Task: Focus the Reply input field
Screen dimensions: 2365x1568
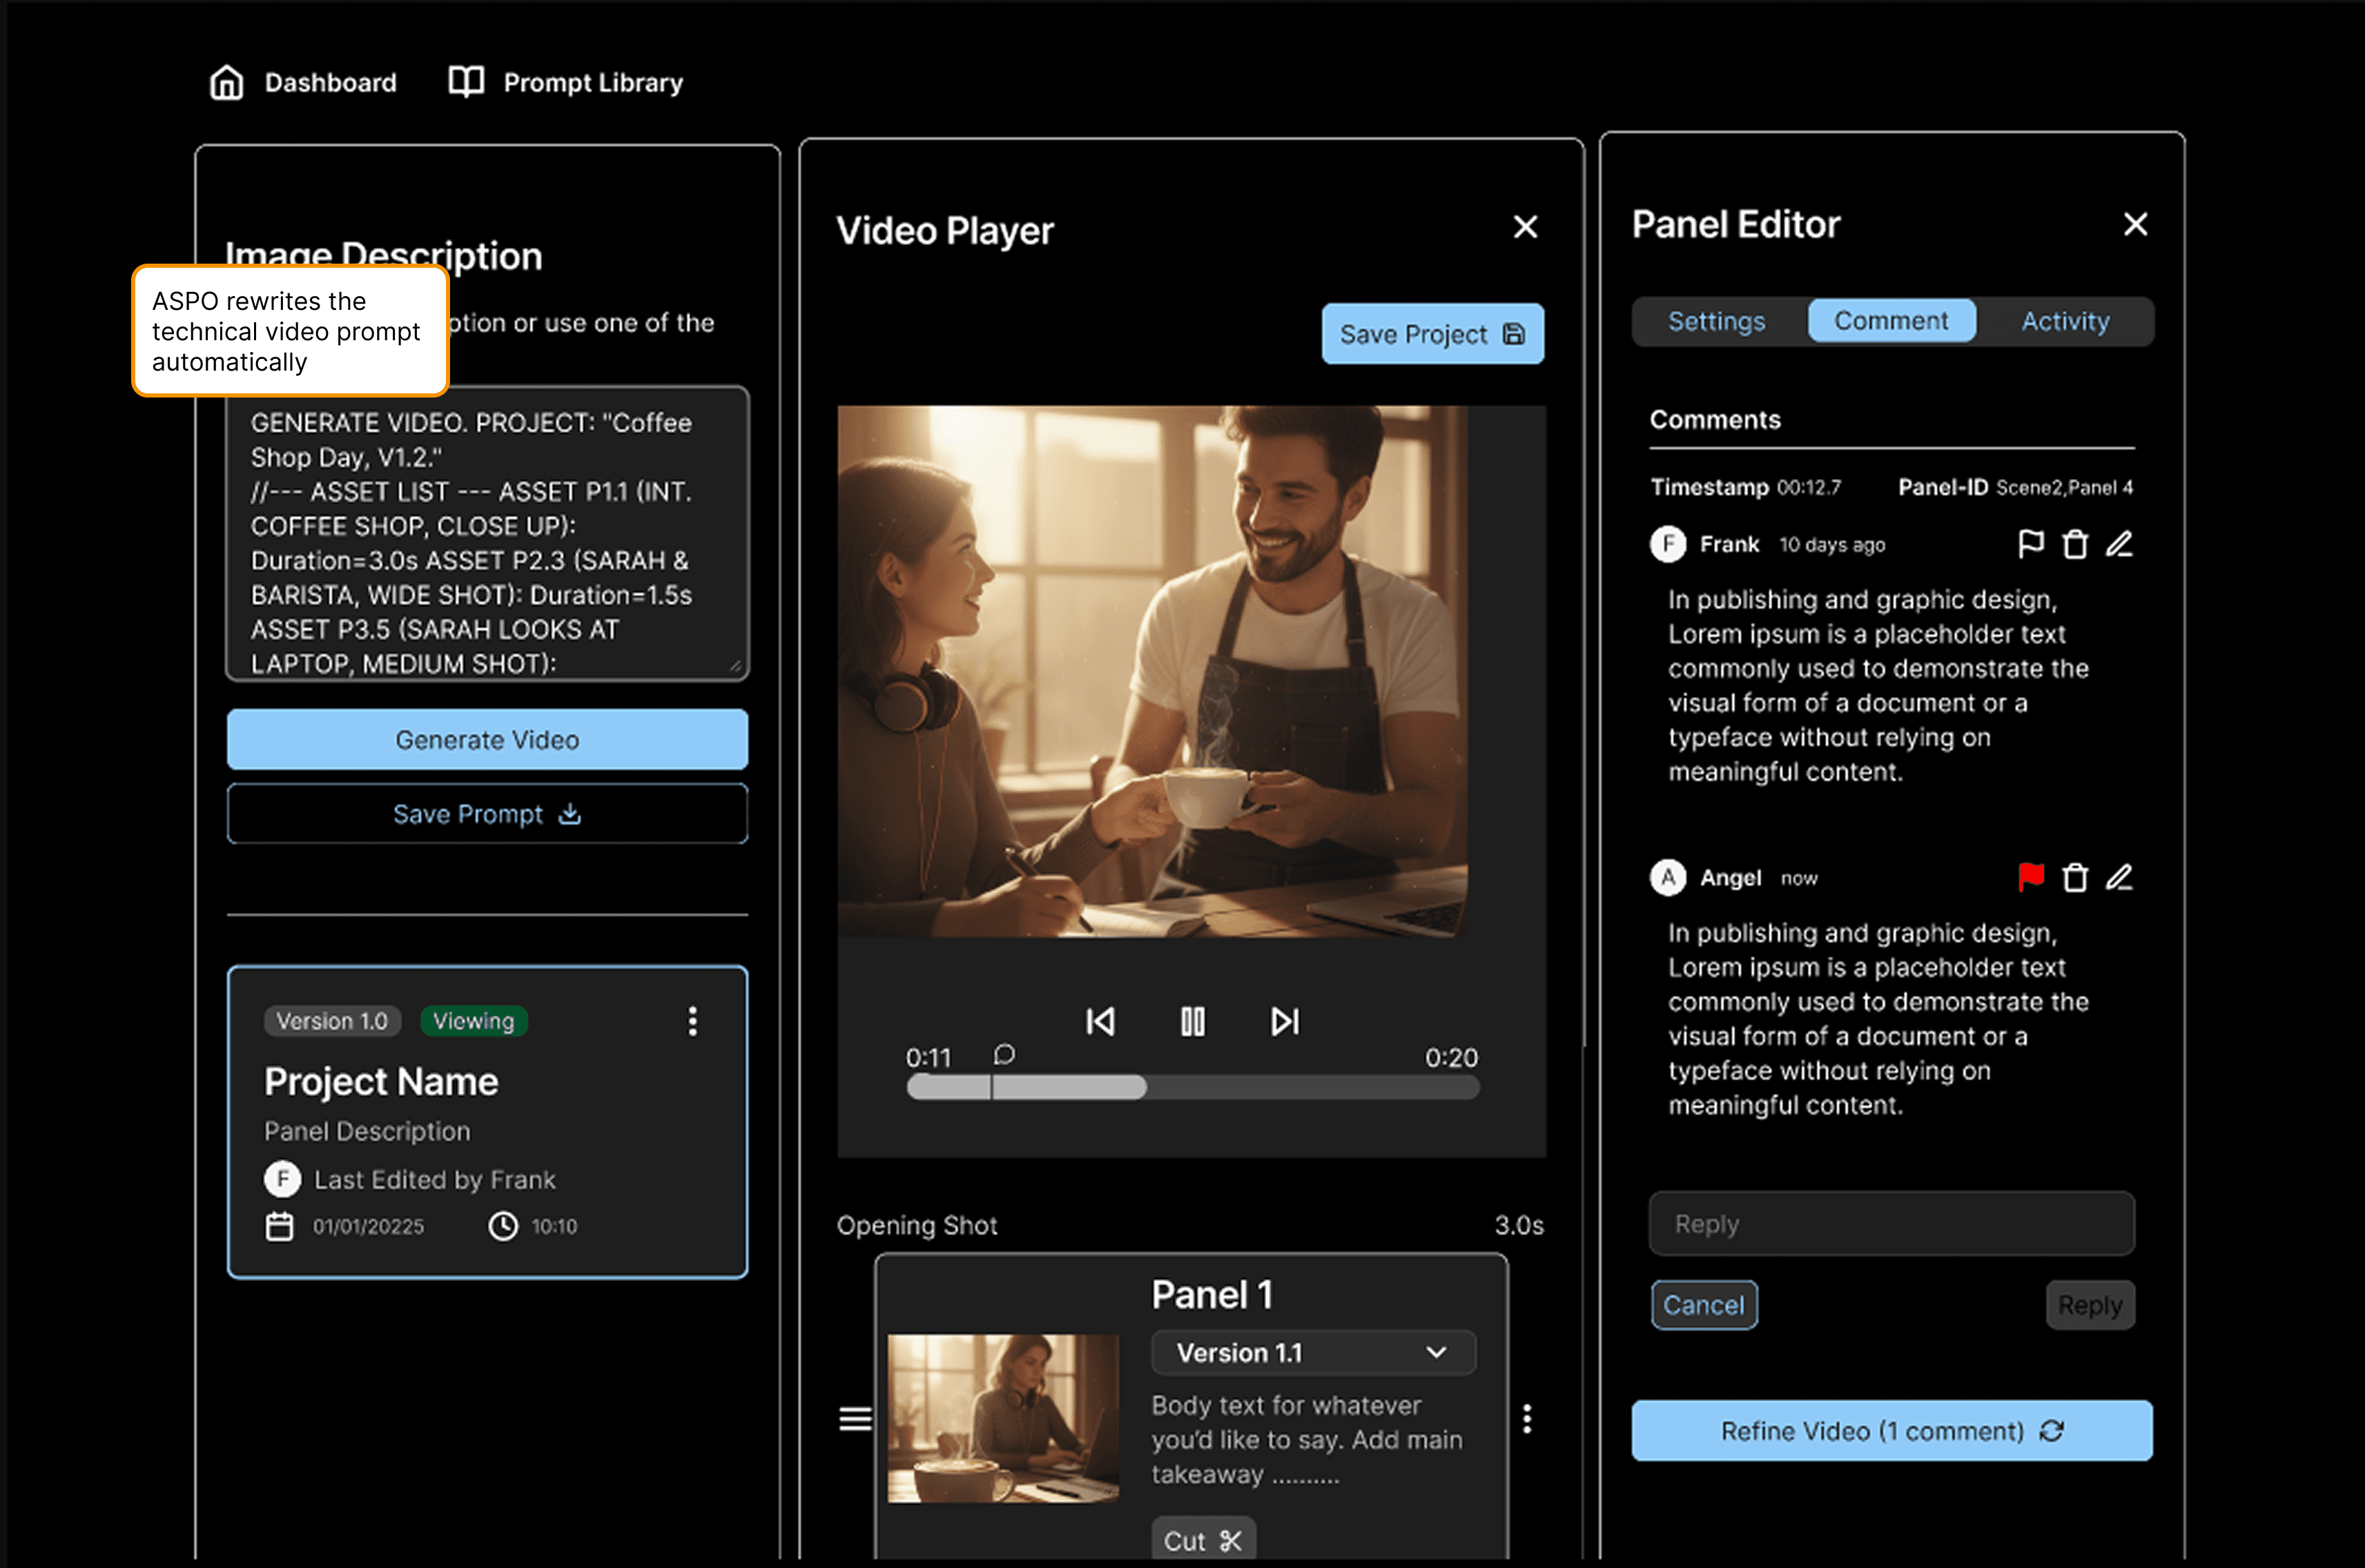Action: pos(1891,1224)
